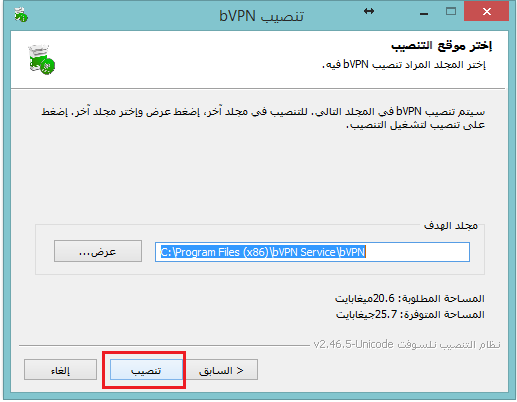Click the available space text showing 25.7

[x=410, y=314]
